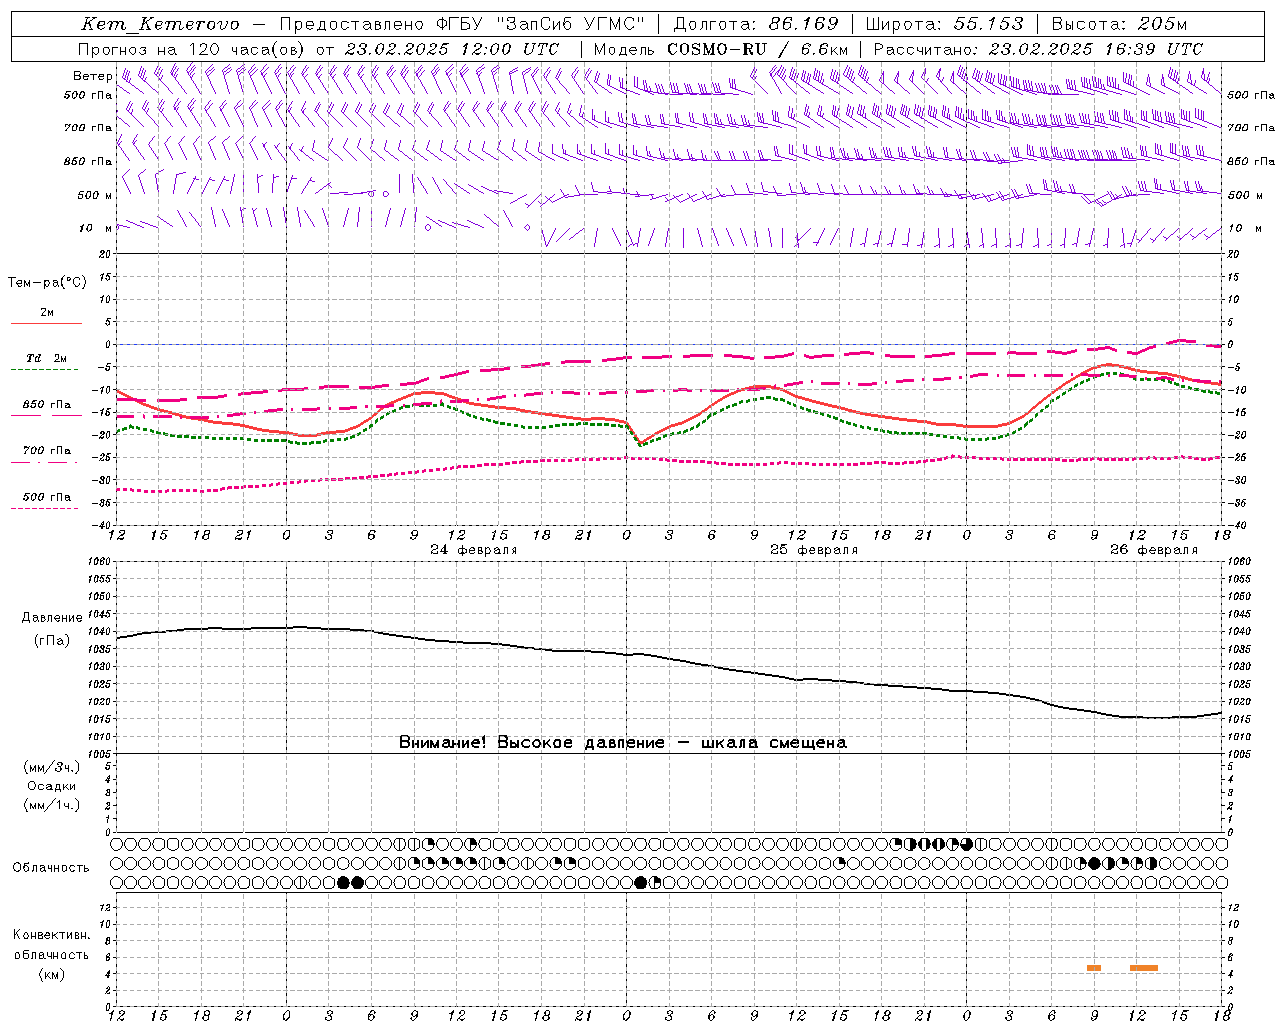Viewport: 1280px width, 1024px height.
Task: Select the 500 м wind level label on the left
Action: (95, 195)
